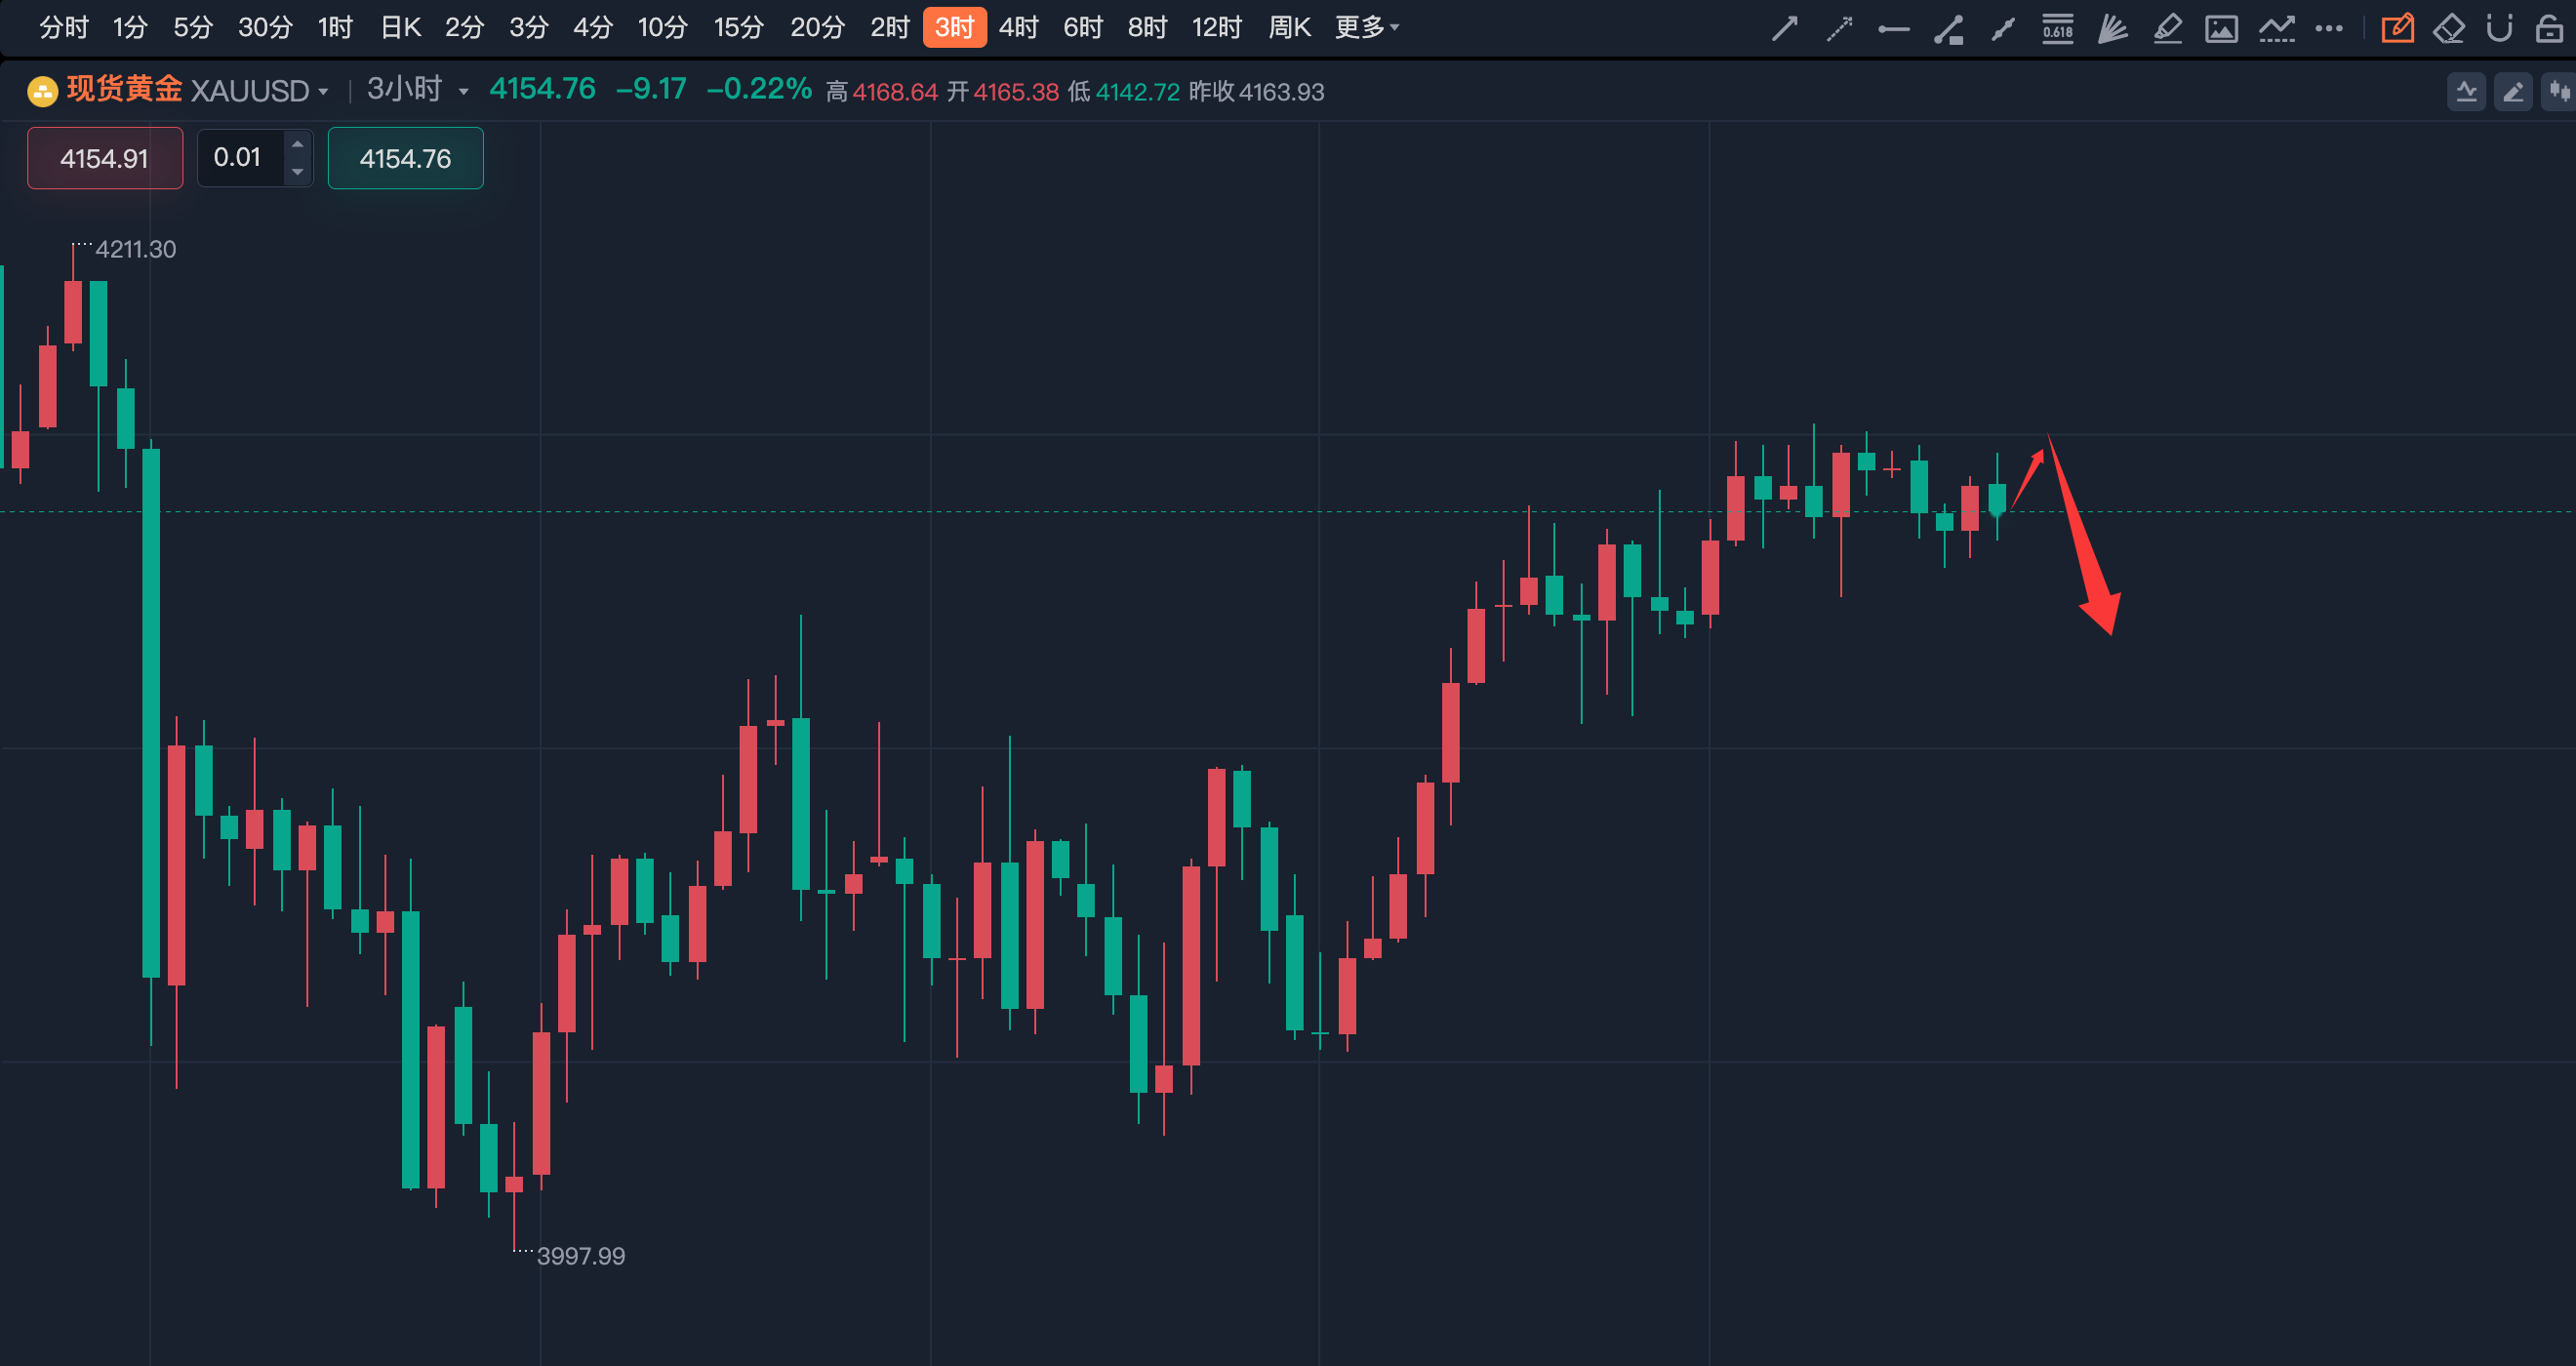
Task: Switch to the 日K timeframe tab
Action: (x=401, y=28)
